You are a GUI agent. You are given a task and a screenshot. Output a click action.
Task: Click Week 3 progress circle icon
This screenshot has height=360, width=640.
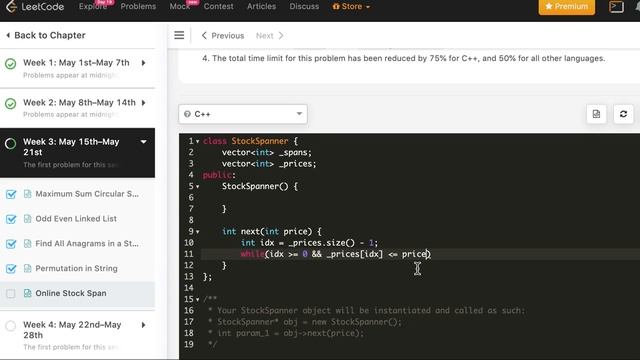tap(11, 144)
